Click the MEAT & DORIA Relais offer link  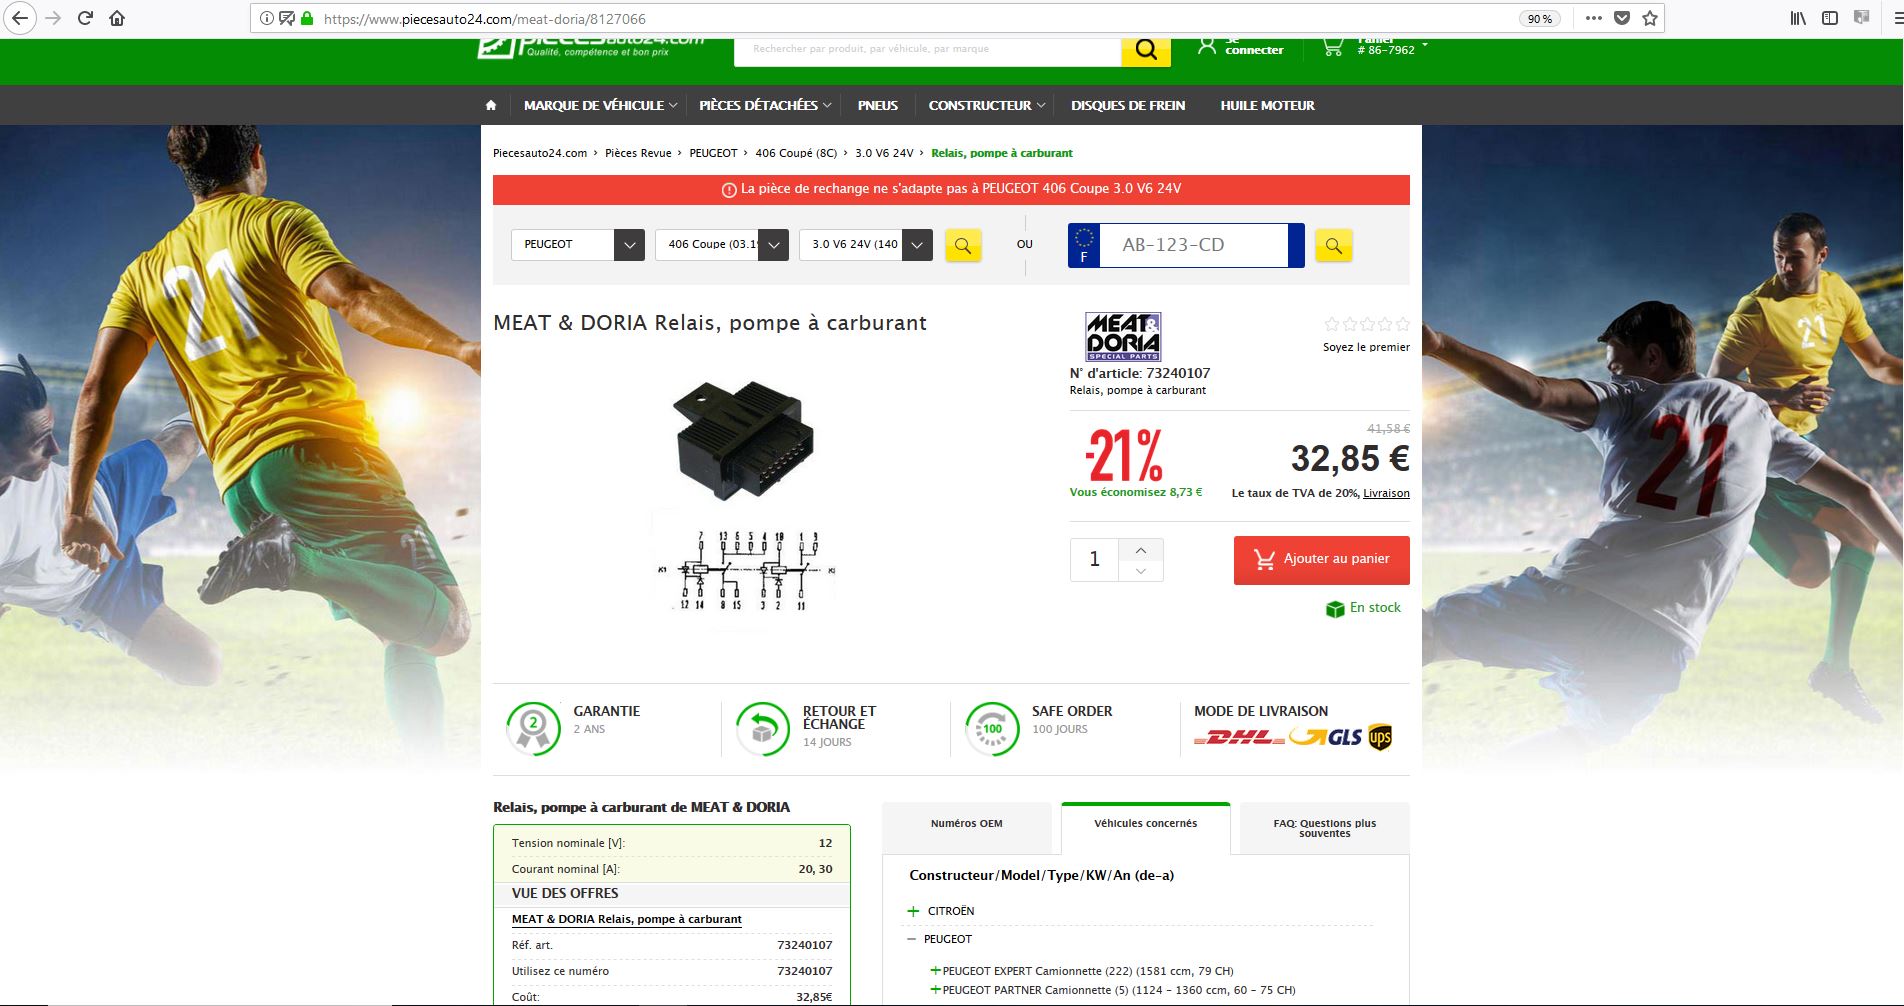click(627, 919)
